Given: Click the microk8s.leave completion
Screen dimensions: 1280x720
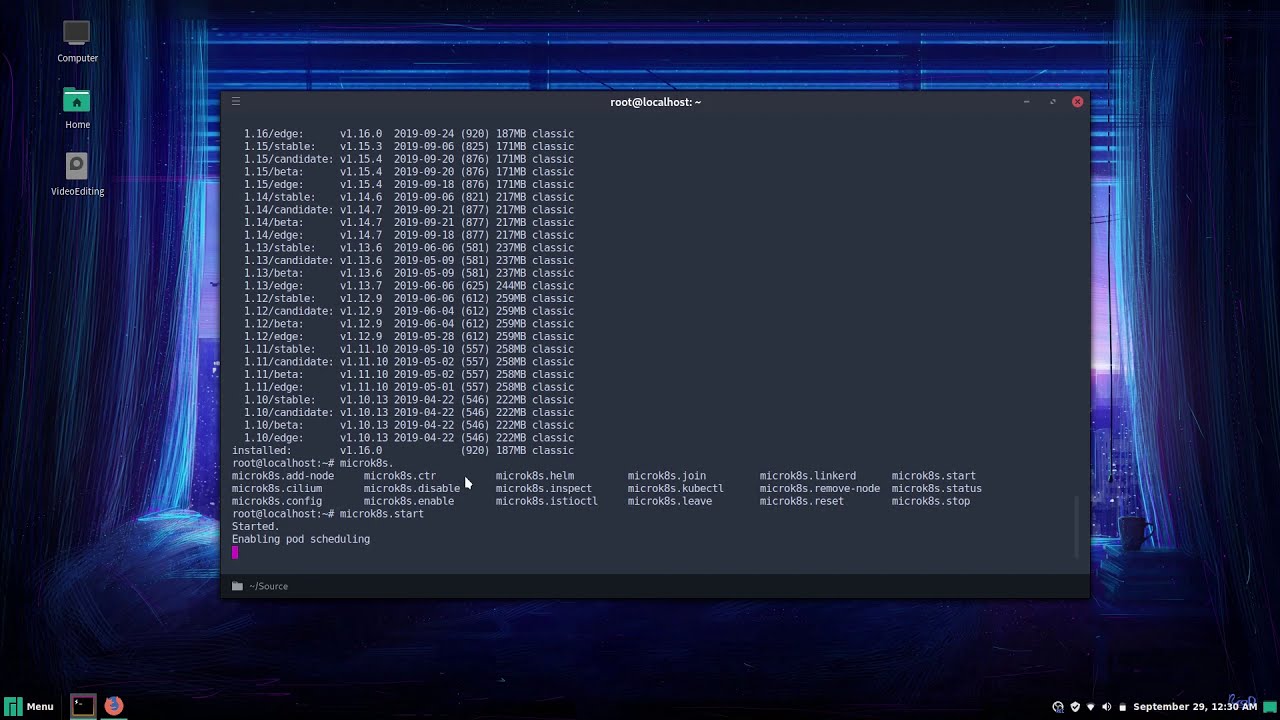Looking at the screenshot, I should [670, 501].
